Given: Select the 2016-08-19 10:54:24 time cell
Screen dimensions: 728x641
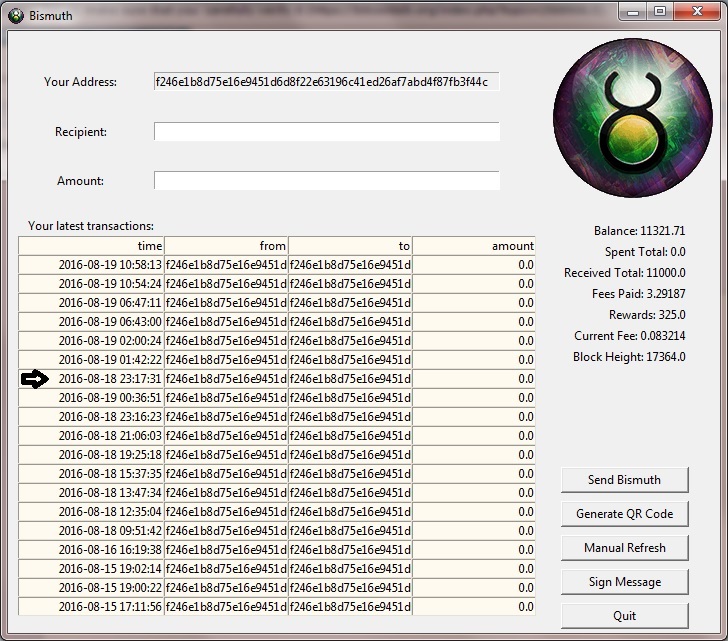Looking at the screenshot, I should (x=91, y=284).
